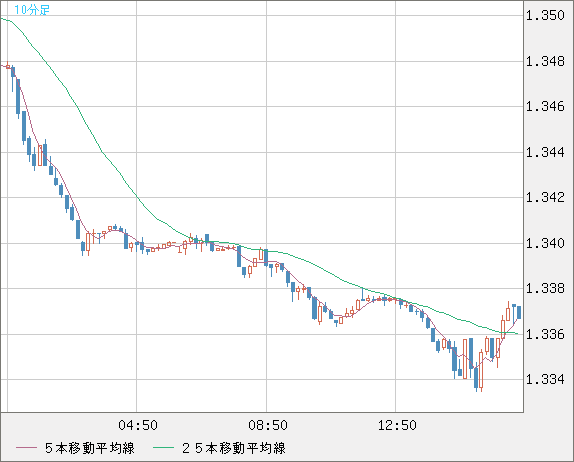Click the last blue candlestick on the chart
The height and width of the screenshot is (462, 574).
pos(519,312)
